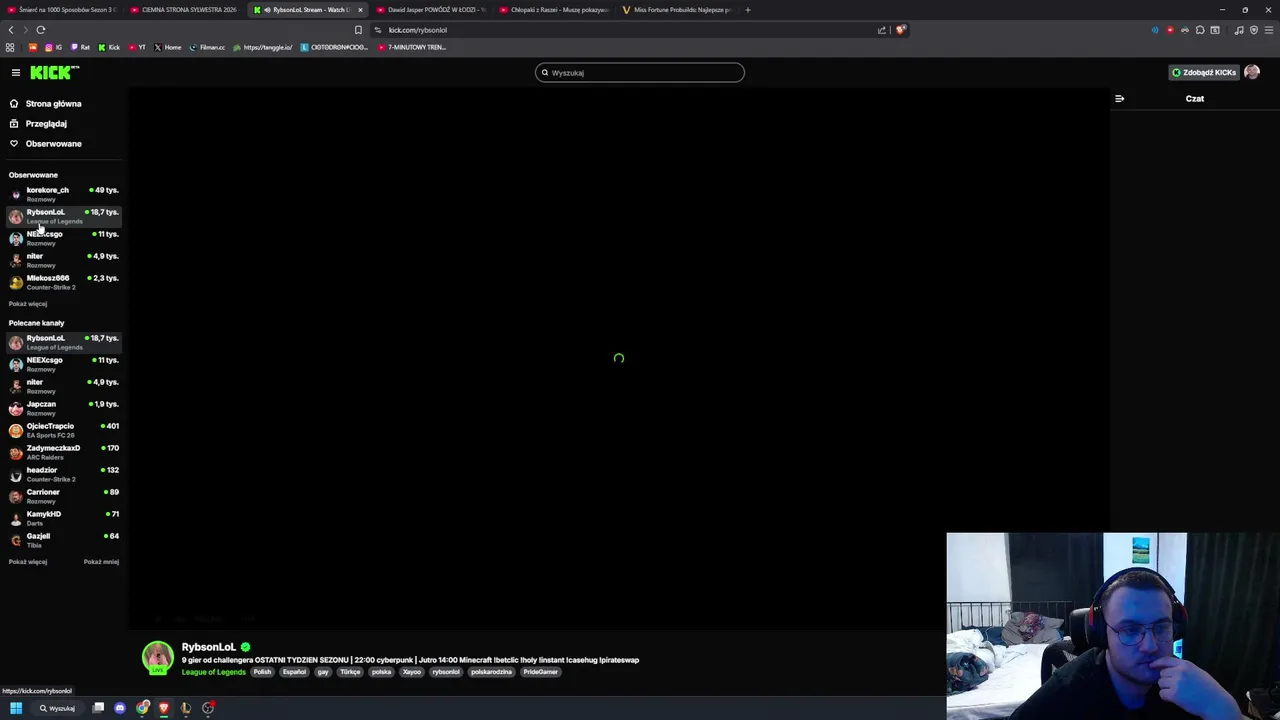The width and height of the screenshot is (1280, 720).
Task: Select the Español tag
Action: (294, 672)
